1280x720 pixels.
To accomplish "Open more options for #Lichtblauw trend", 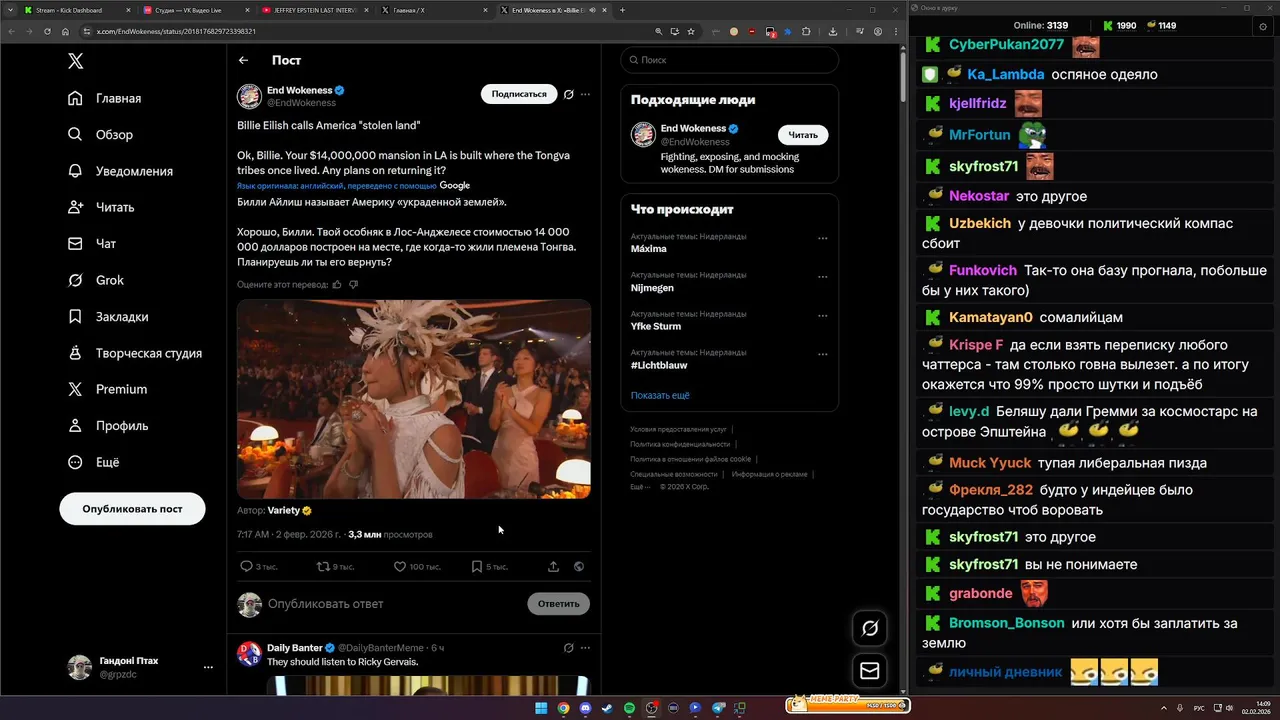I will coord(823,354).
